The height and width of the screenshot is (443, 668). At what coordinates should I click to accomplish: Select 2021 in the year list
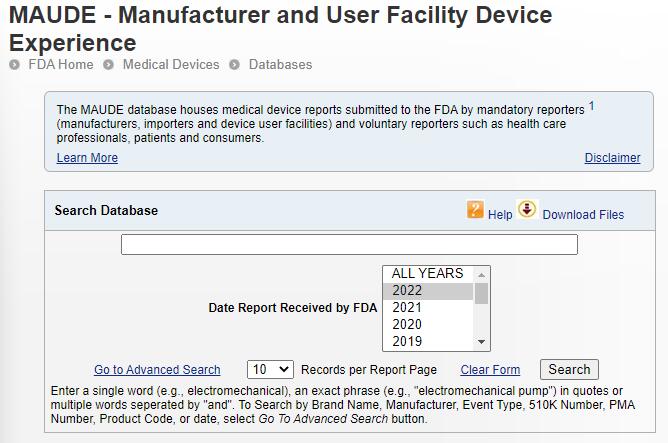point(427,307)
